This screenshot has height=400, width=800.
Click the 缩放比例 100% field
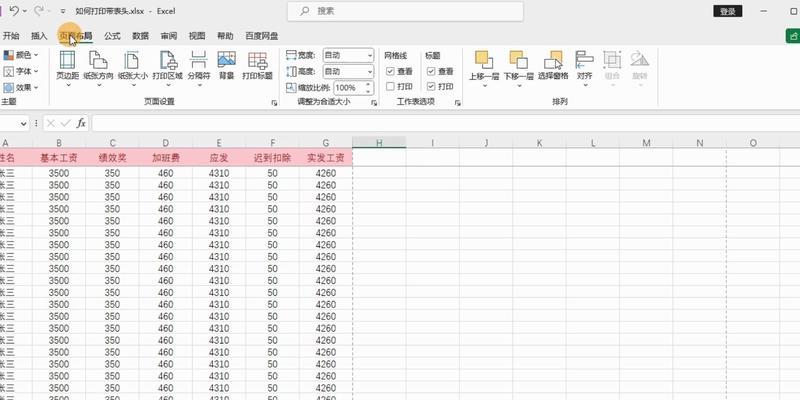click(x=349, y=87)
